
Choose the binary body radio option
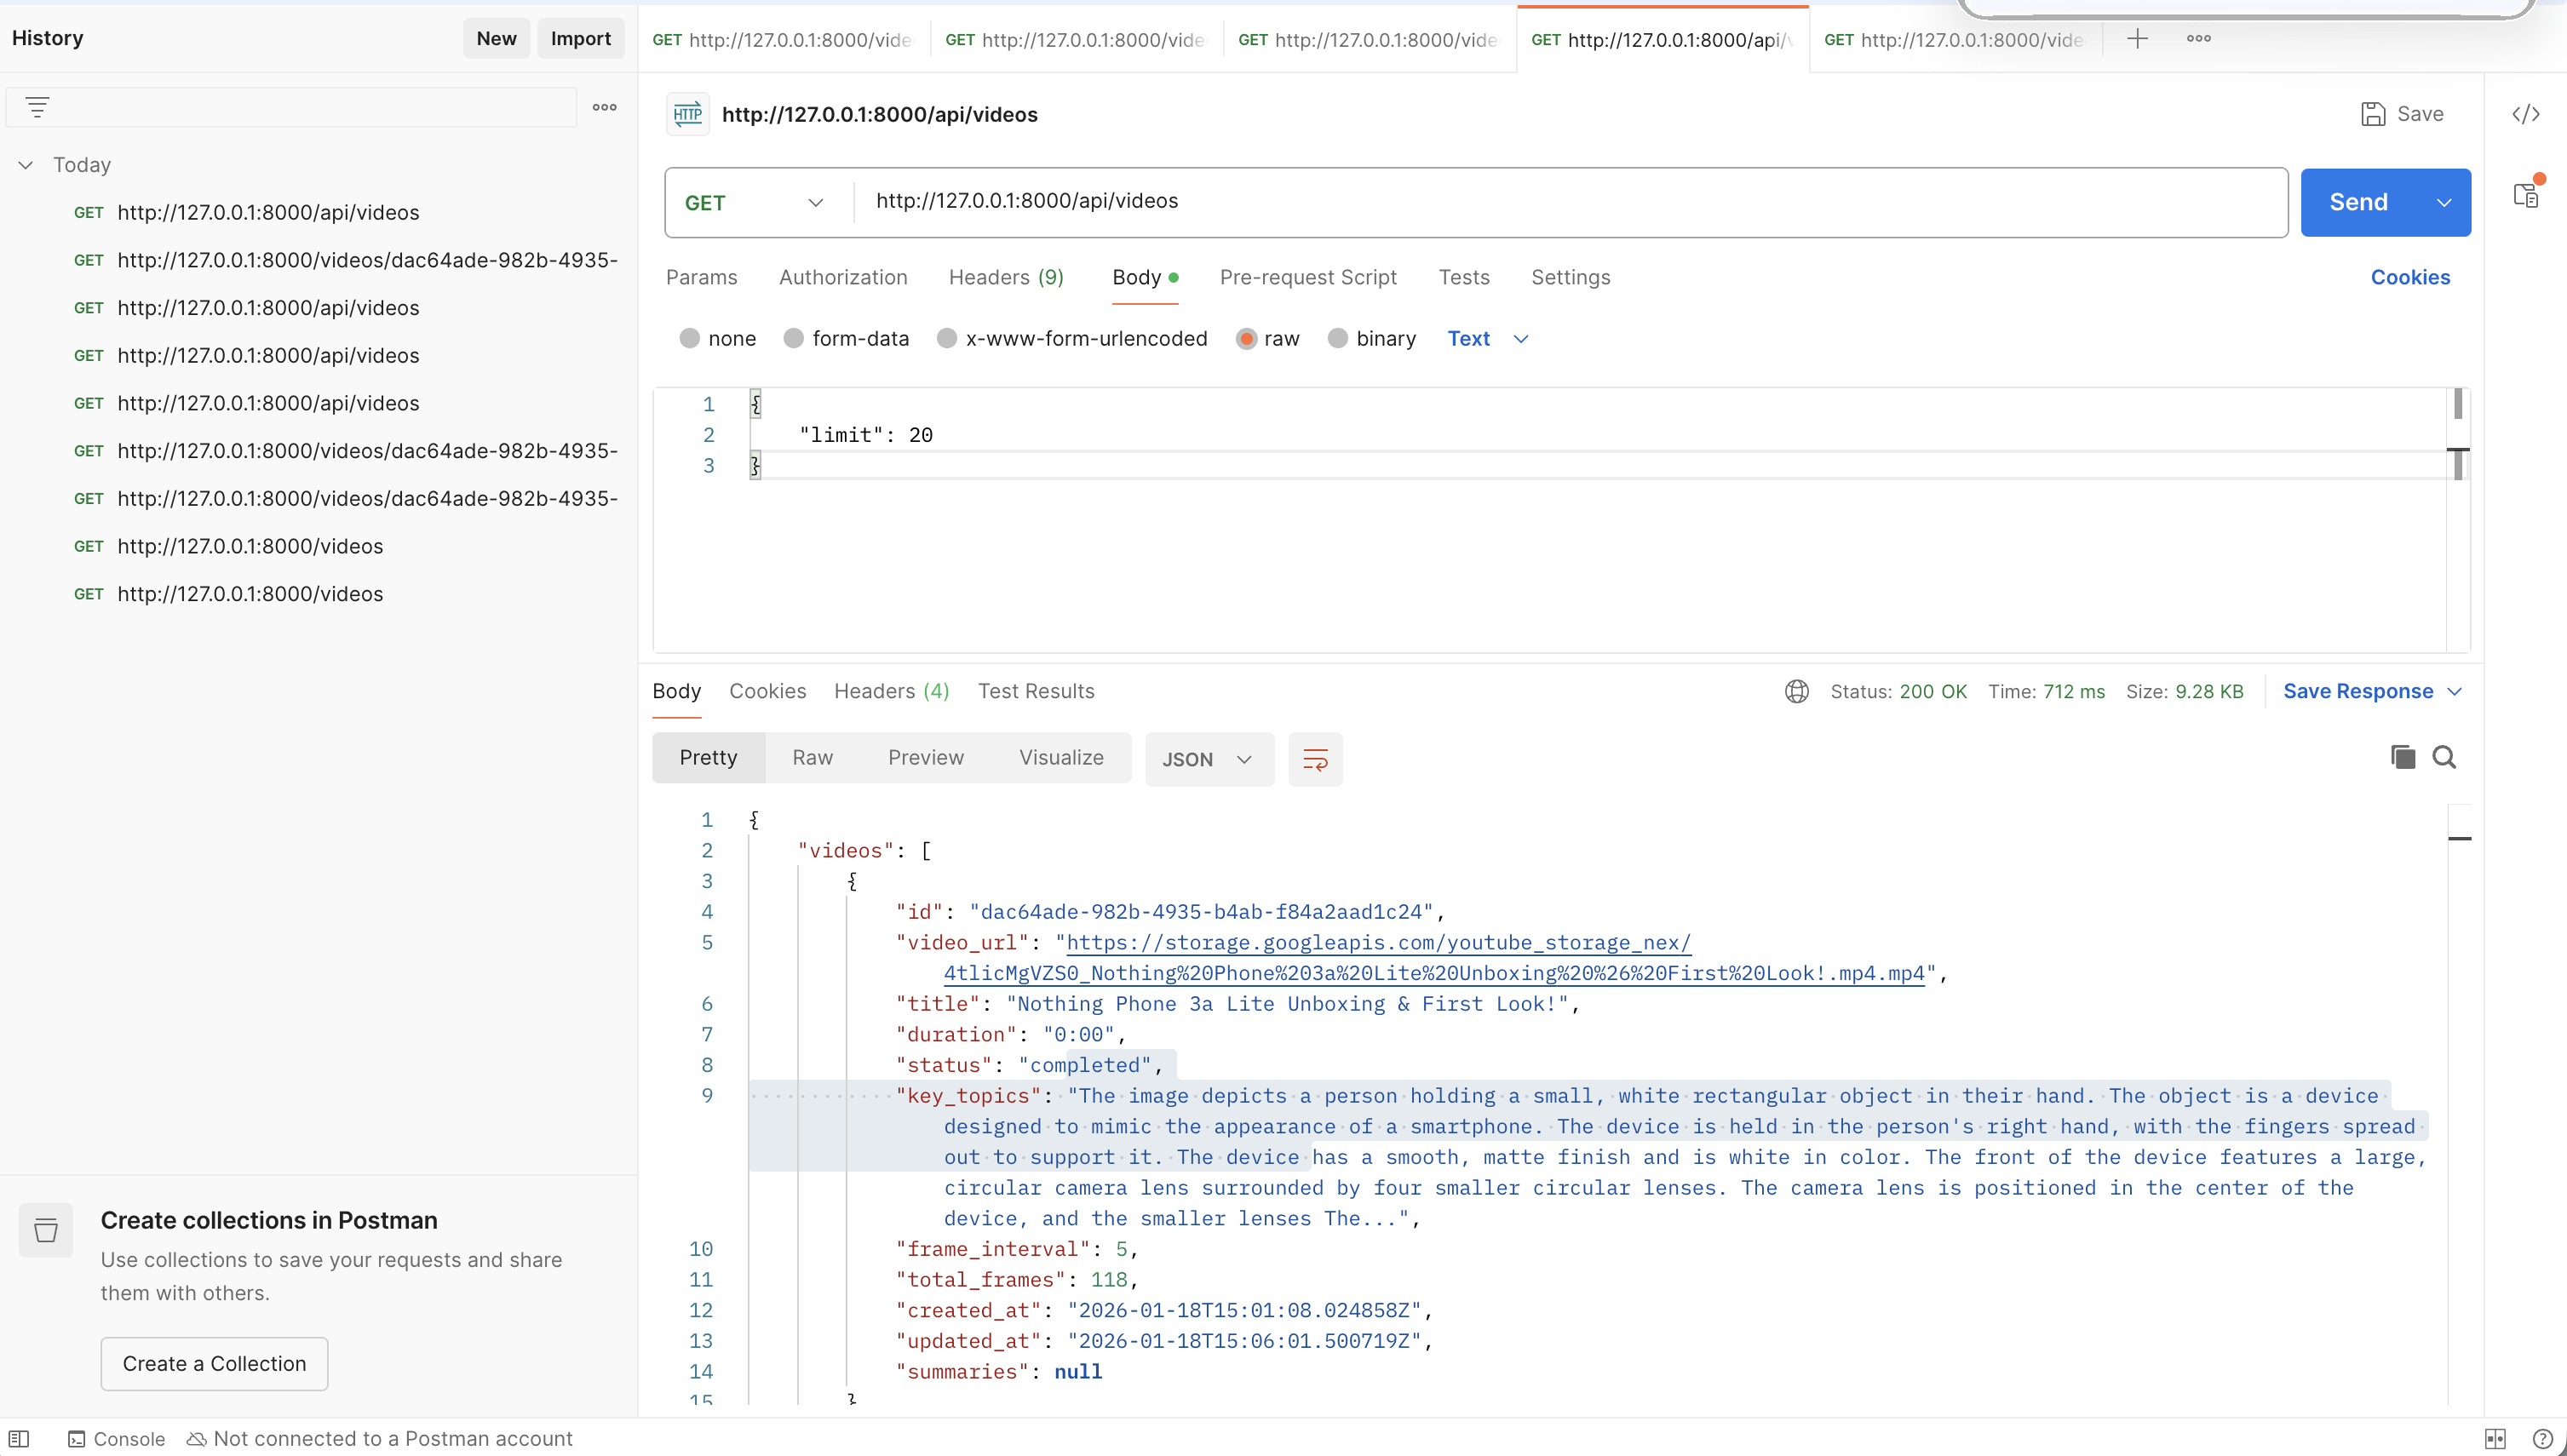pyautogui.click(x=1337, y=338)
